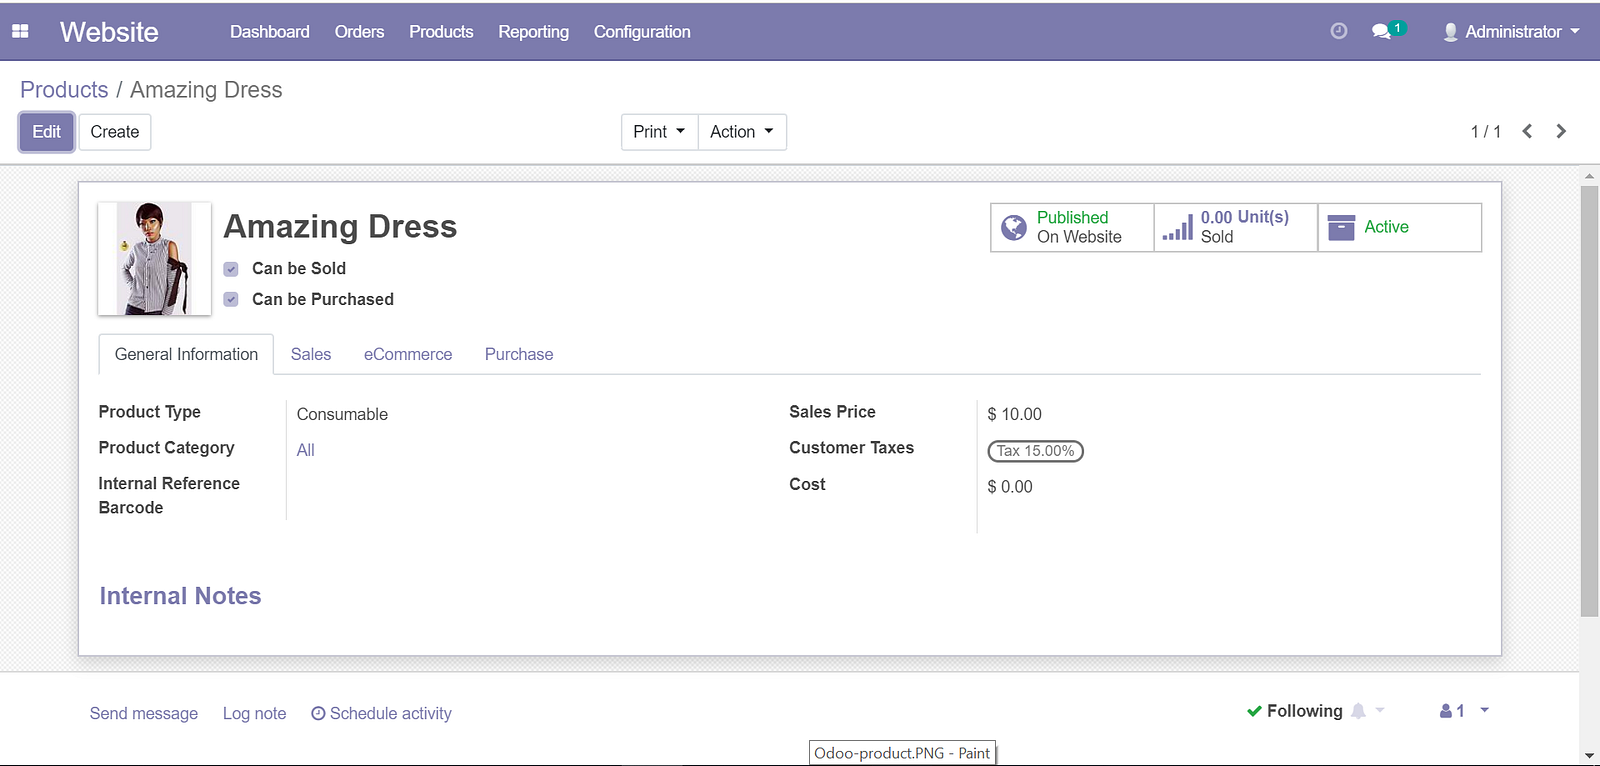1600x766 pixels.
Task: Toggle the Can be Purchased checkbox
Action: [x=231, y=300]
